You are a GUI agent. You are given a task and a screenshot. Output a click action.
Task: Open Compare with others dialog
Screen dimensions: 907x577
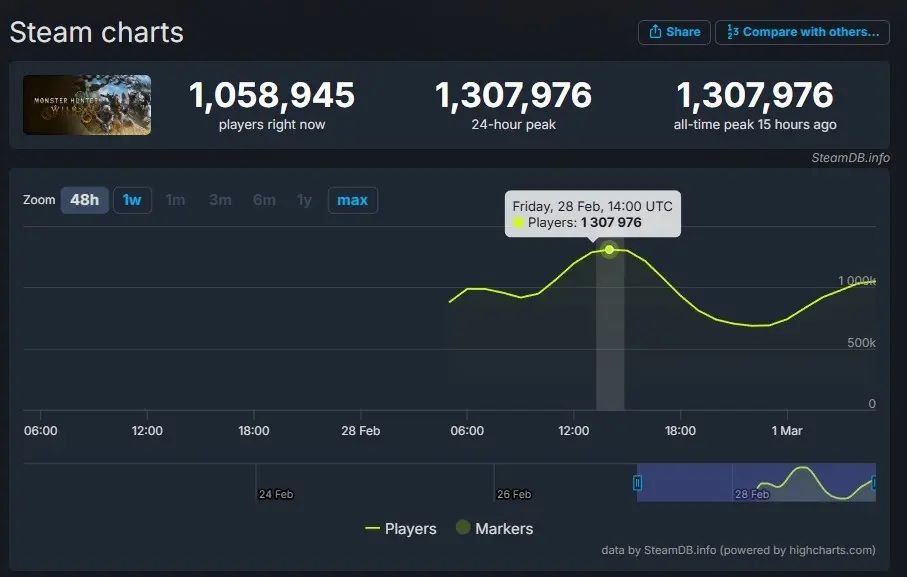pyautogui.click(x=802, y=32)
